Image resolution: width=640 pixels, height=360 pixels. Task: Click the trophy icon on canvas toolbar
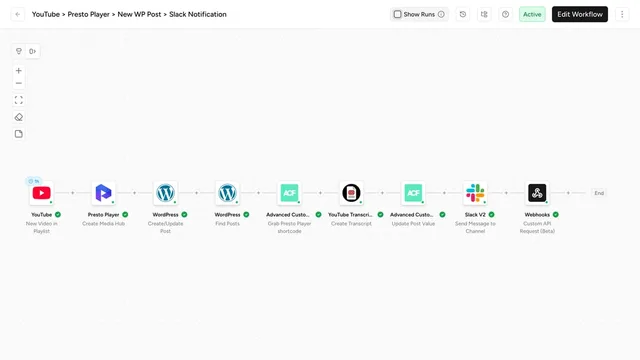point(19,51)
